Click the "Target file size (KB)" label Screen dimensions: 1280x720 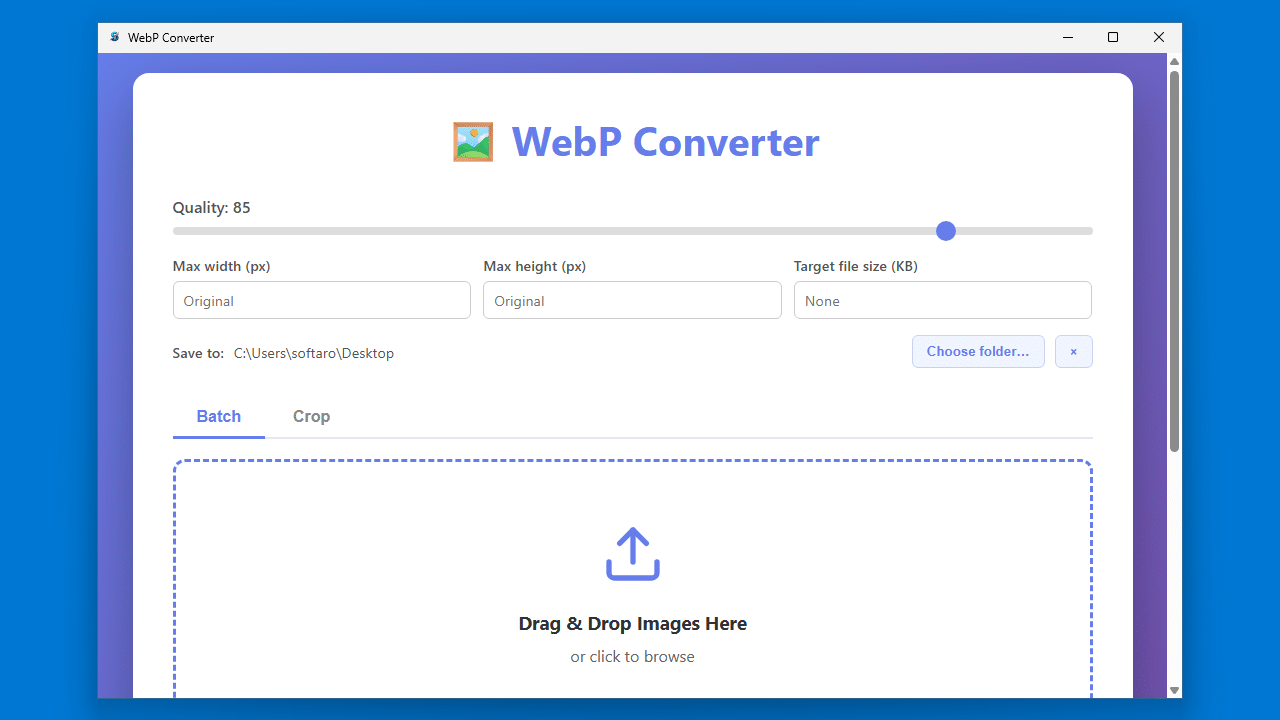pyautogui.click(x=856, y=267)
